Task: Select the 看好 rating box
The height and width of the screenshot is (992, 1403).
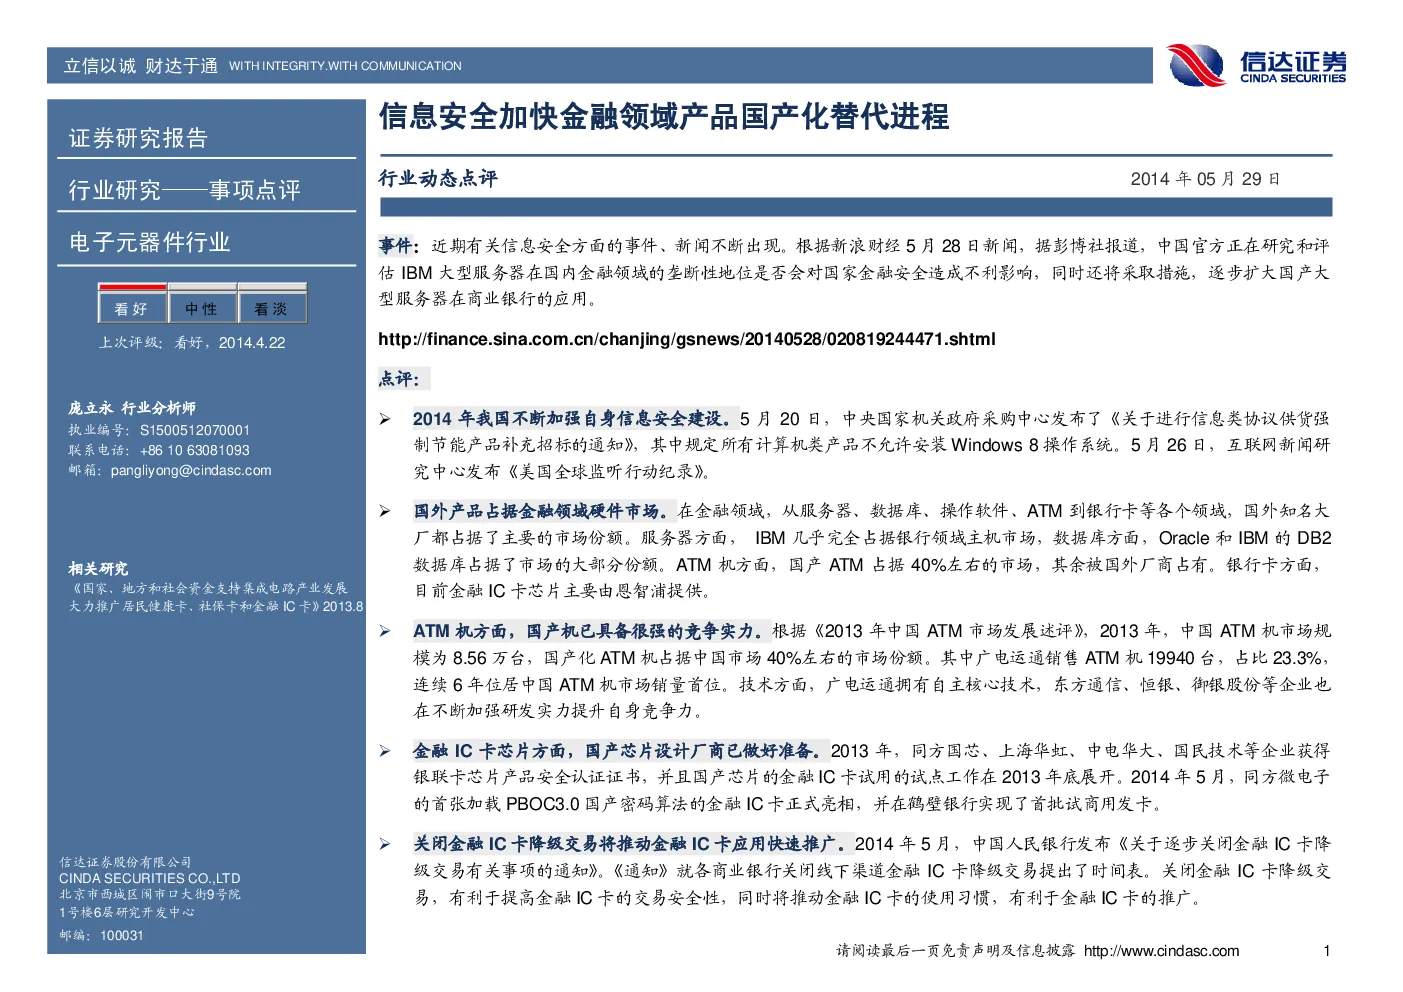Action: pyautogui.click(x=132, y=303)
